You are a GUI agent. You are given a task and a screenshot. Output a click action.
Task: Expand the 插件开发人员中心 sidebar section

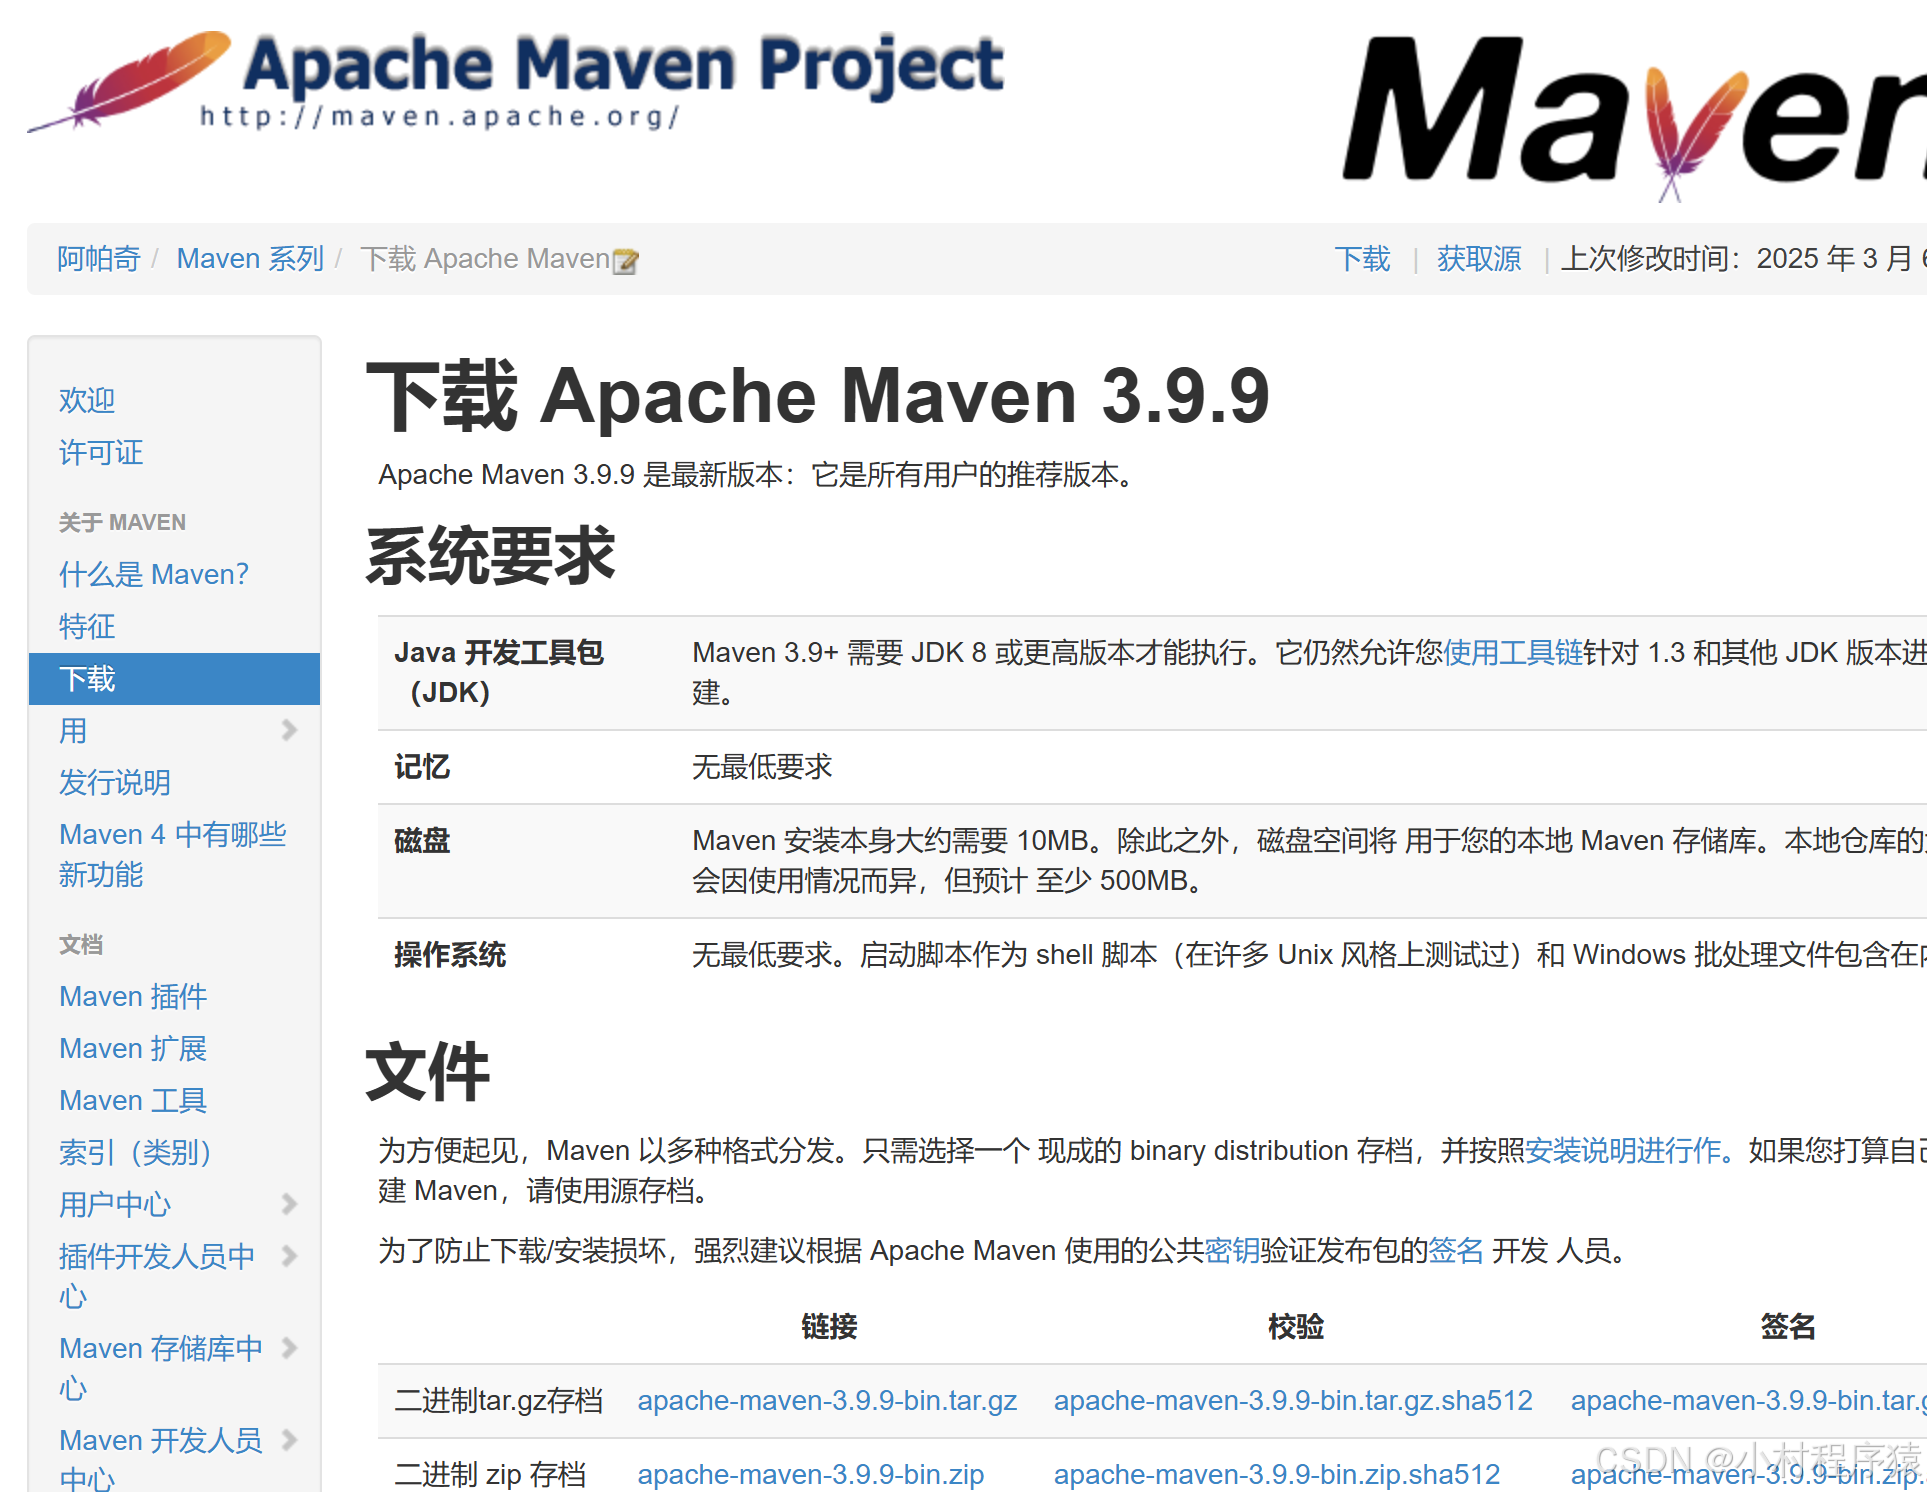tap(291, 1257)
